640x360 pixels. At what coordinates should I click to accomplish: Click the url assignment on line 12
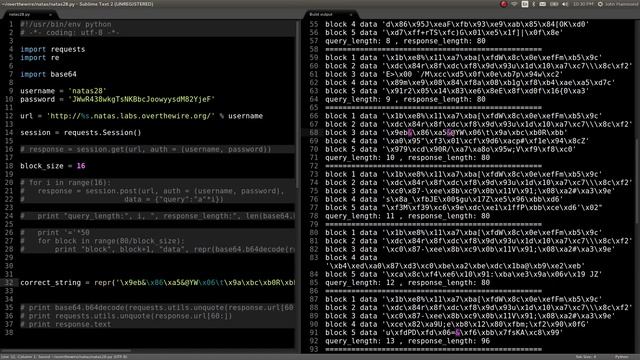coord(141,116)
